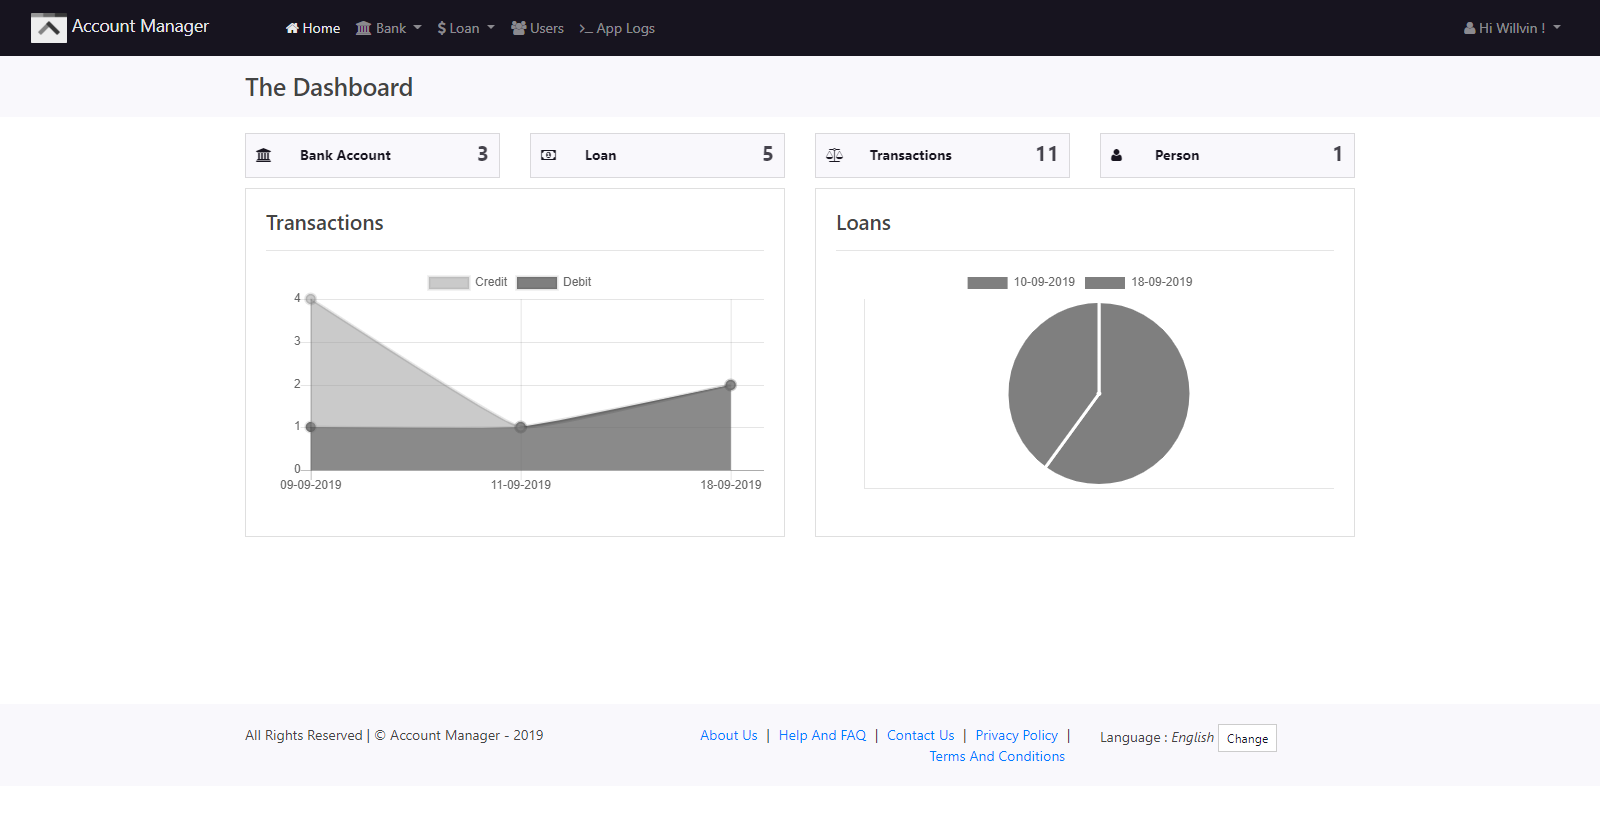Open the Bank Account summary card
The width and height of the screenshot is (1600, 815).
[372, 155]
